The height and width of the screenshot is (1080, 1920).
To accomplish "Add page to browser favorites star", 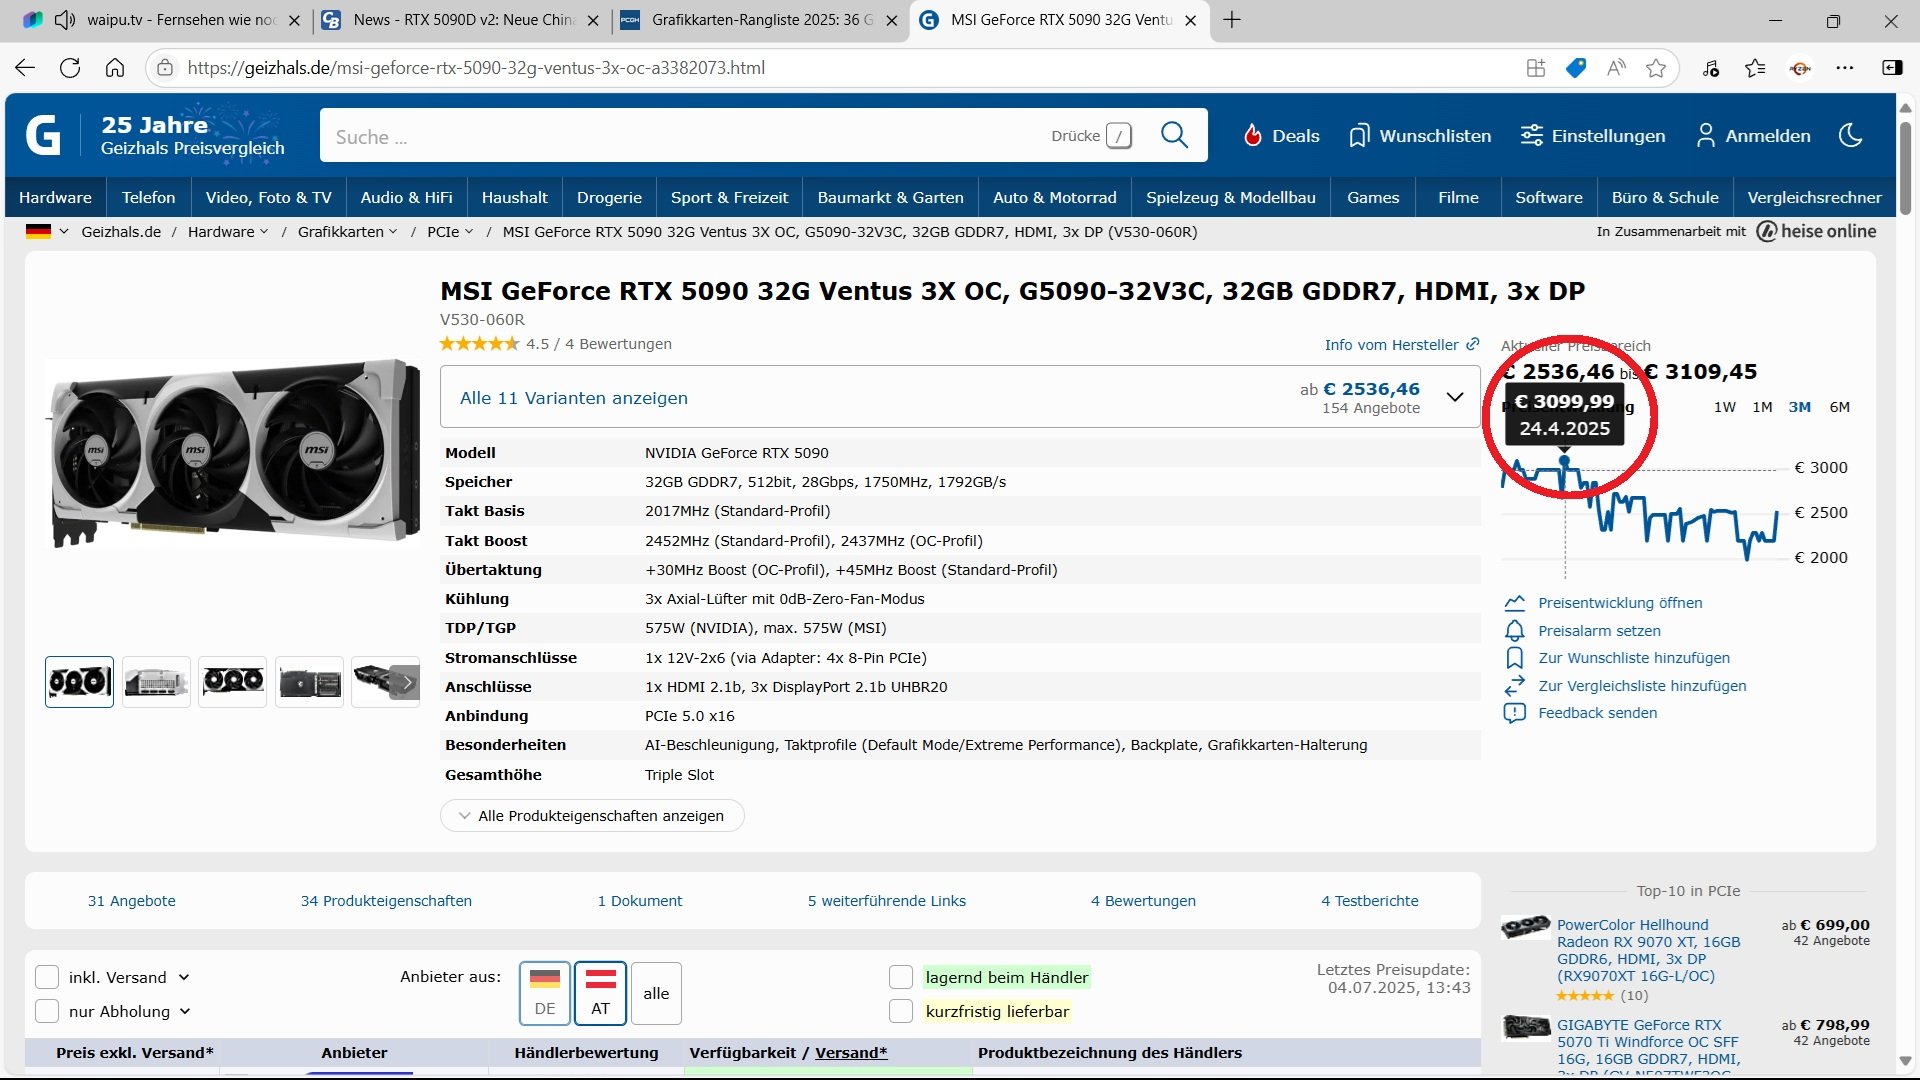I will [x=1656, y=68].
